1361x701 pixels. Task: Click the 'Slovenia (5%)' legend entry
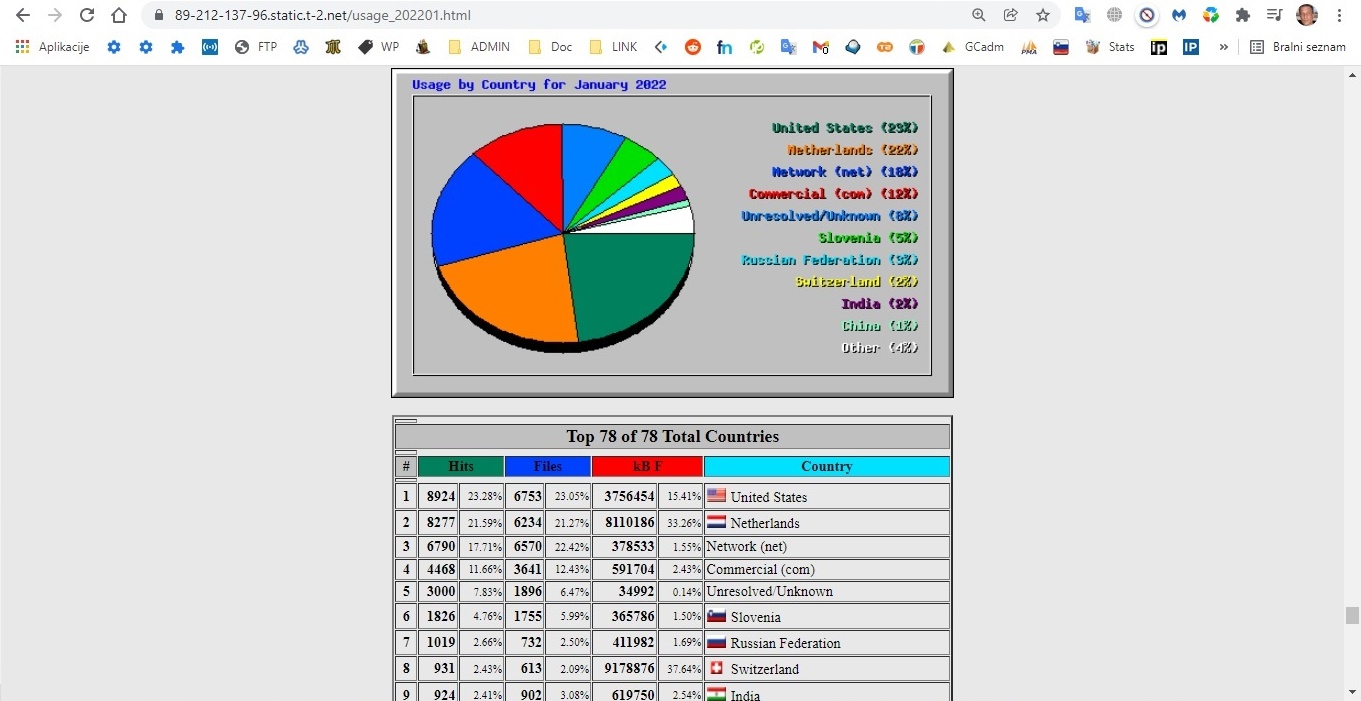point(868,238)
